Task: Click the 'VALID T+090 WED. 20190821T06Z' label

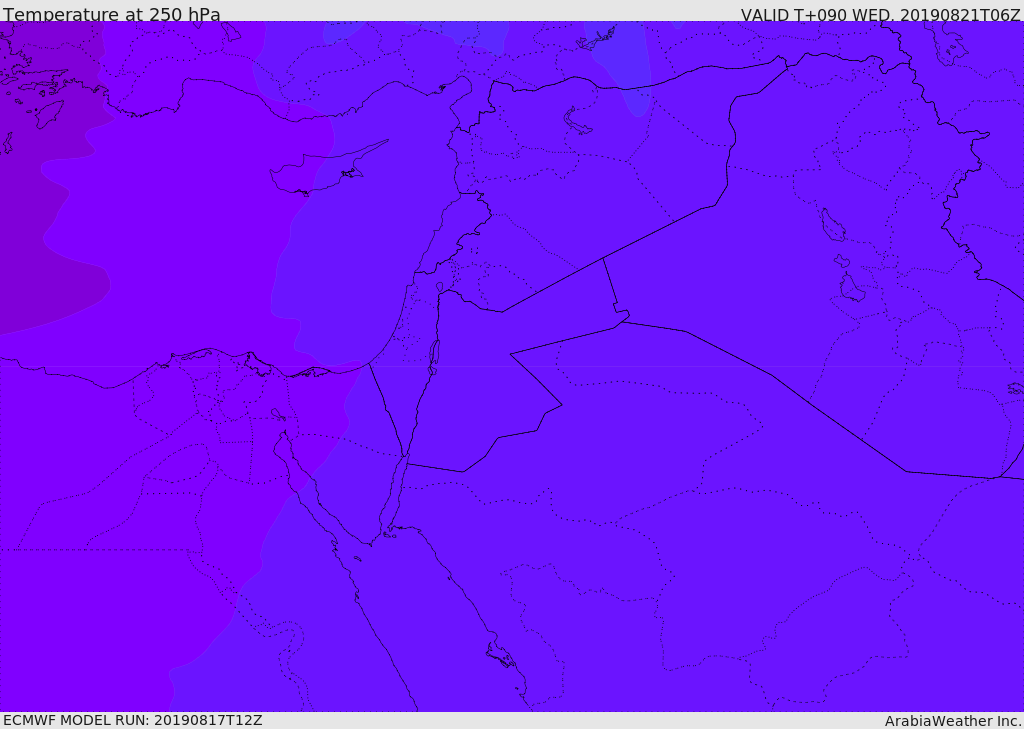Action: click(880, 15)
